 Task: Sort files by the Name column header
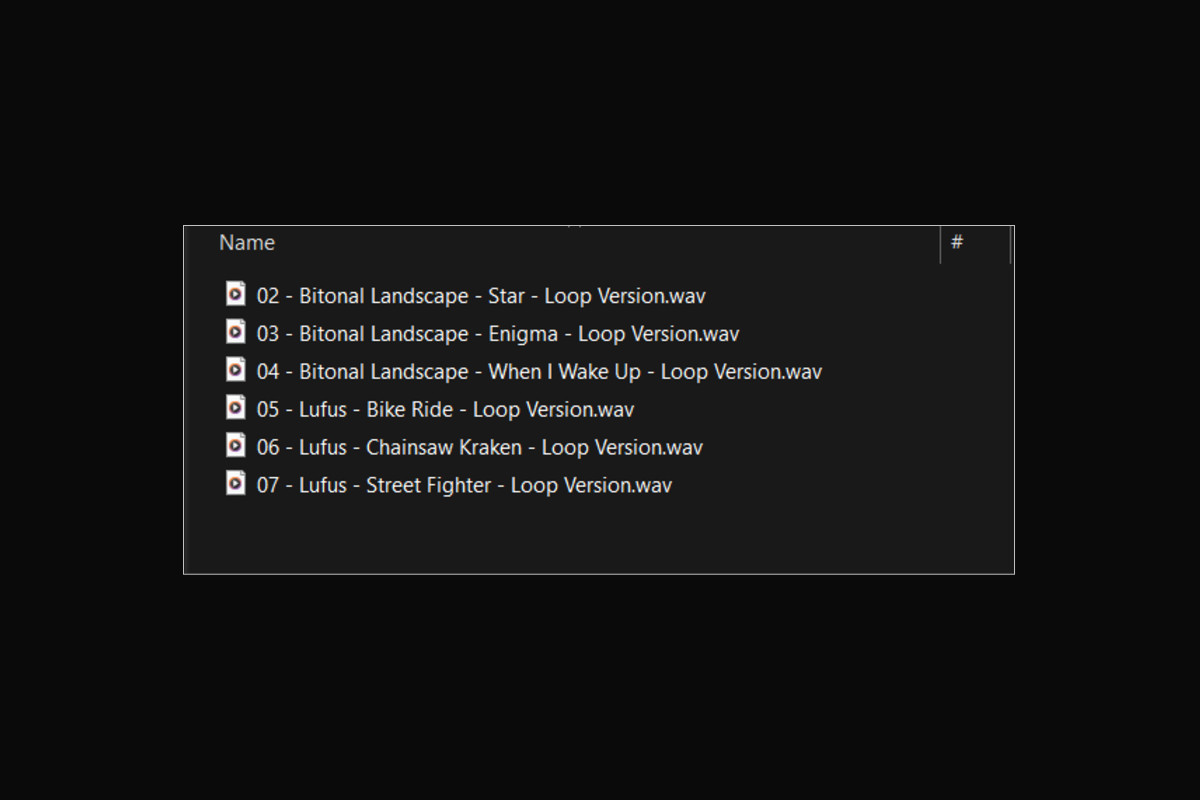[x=247, y=243]
